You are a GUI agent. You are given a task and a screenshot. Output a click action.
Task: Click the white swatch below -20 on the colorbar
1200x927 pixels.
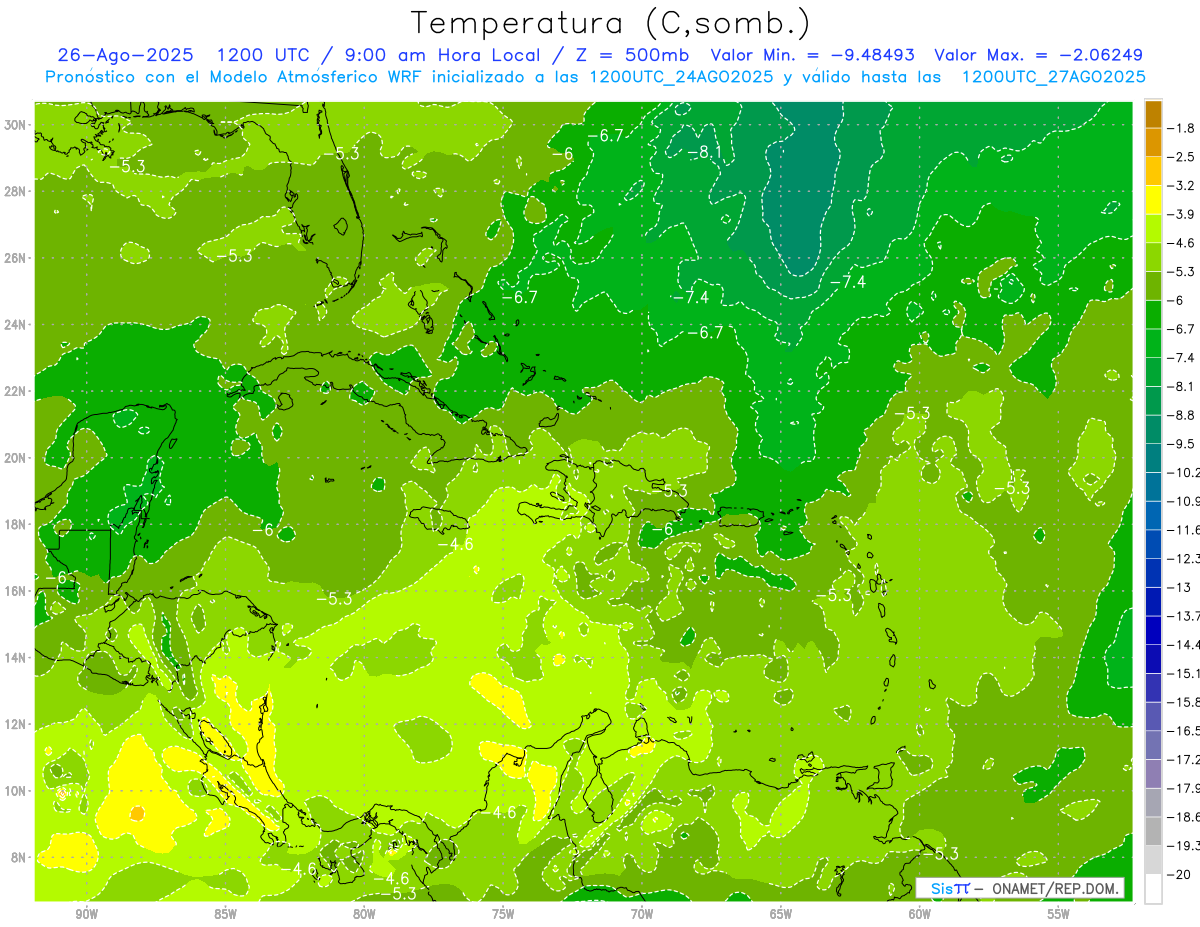(1153, 889)
